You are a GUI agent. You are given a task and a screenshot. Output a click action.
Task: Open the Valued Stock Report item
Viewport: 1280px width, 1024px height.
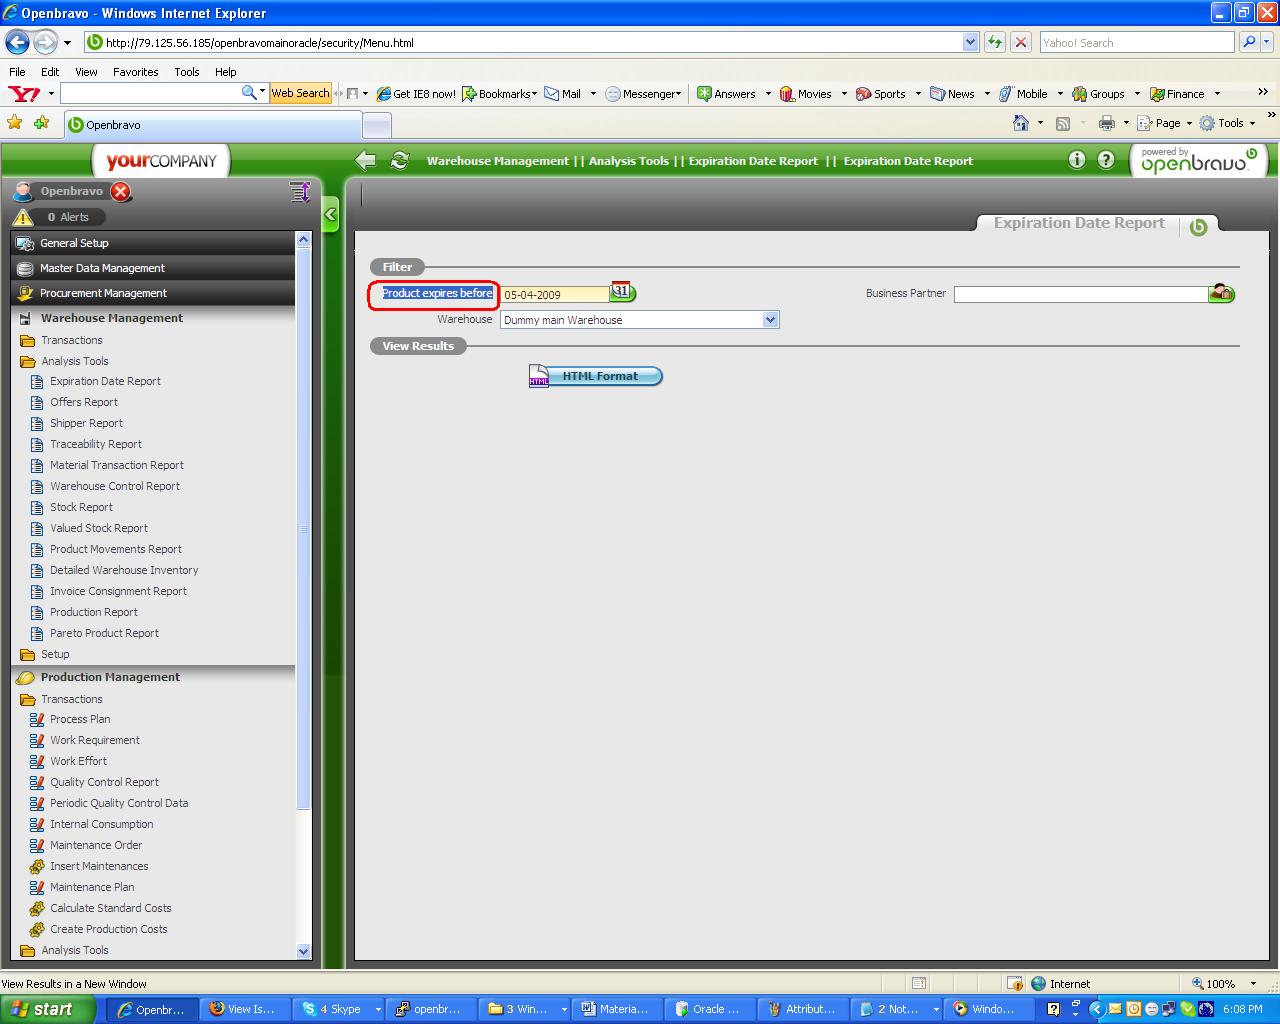click(99, 528)
